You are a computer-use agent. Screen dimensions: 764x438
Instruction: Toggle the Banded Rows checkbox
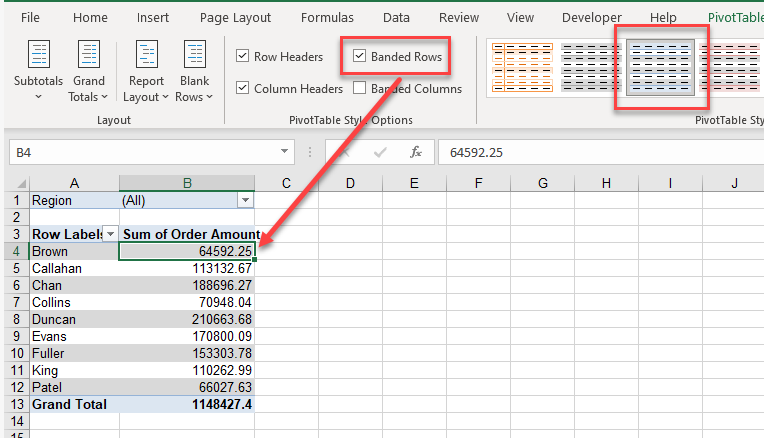360,57
